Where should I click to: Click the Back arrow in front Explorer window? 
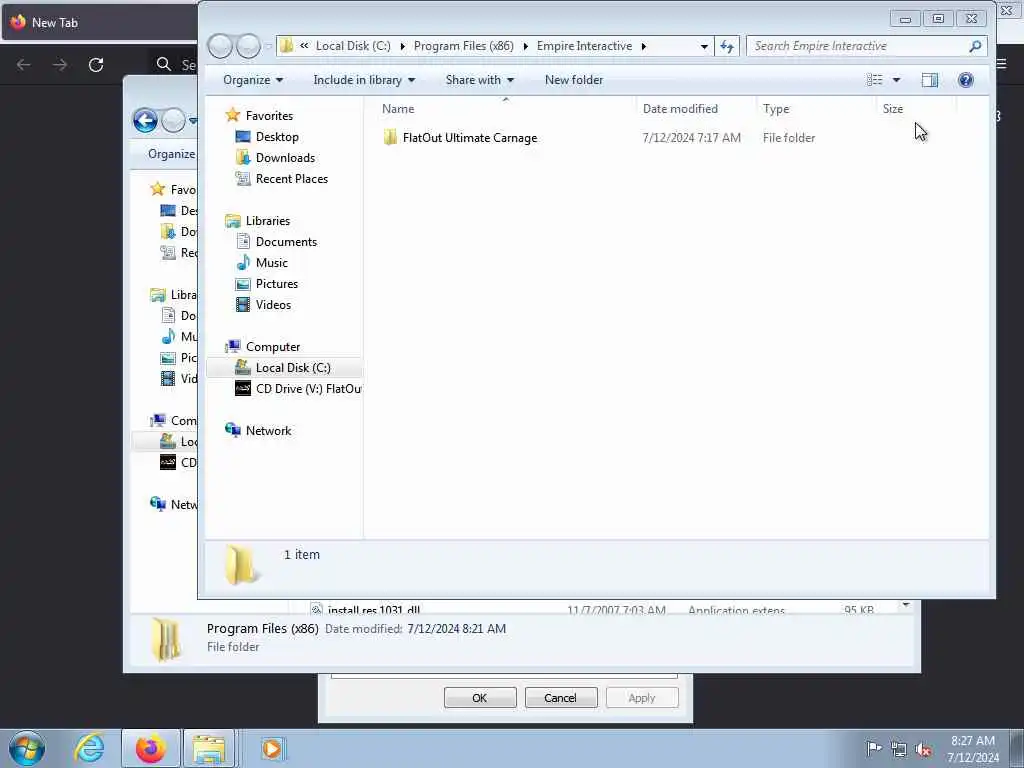(x=220, y=46)
